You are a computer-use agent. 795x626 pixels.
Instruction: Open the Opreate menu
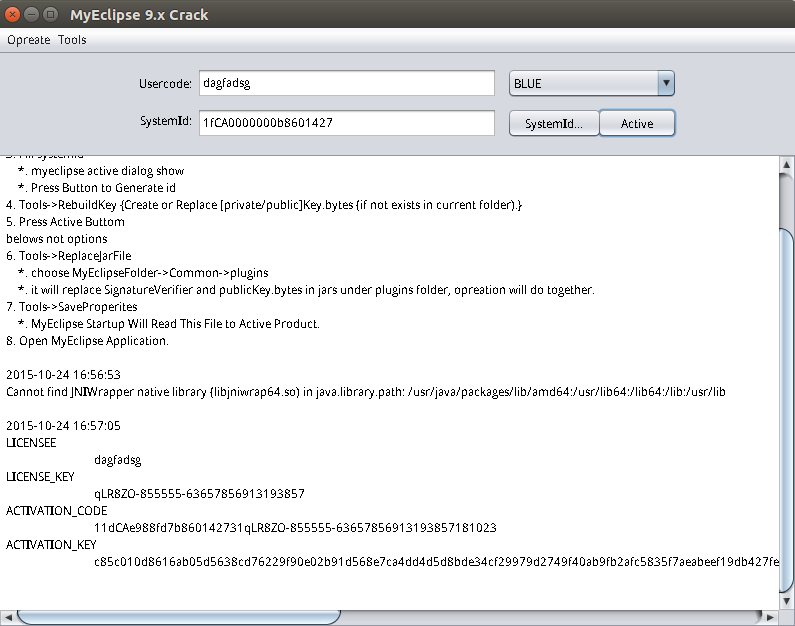click(28, 40)
